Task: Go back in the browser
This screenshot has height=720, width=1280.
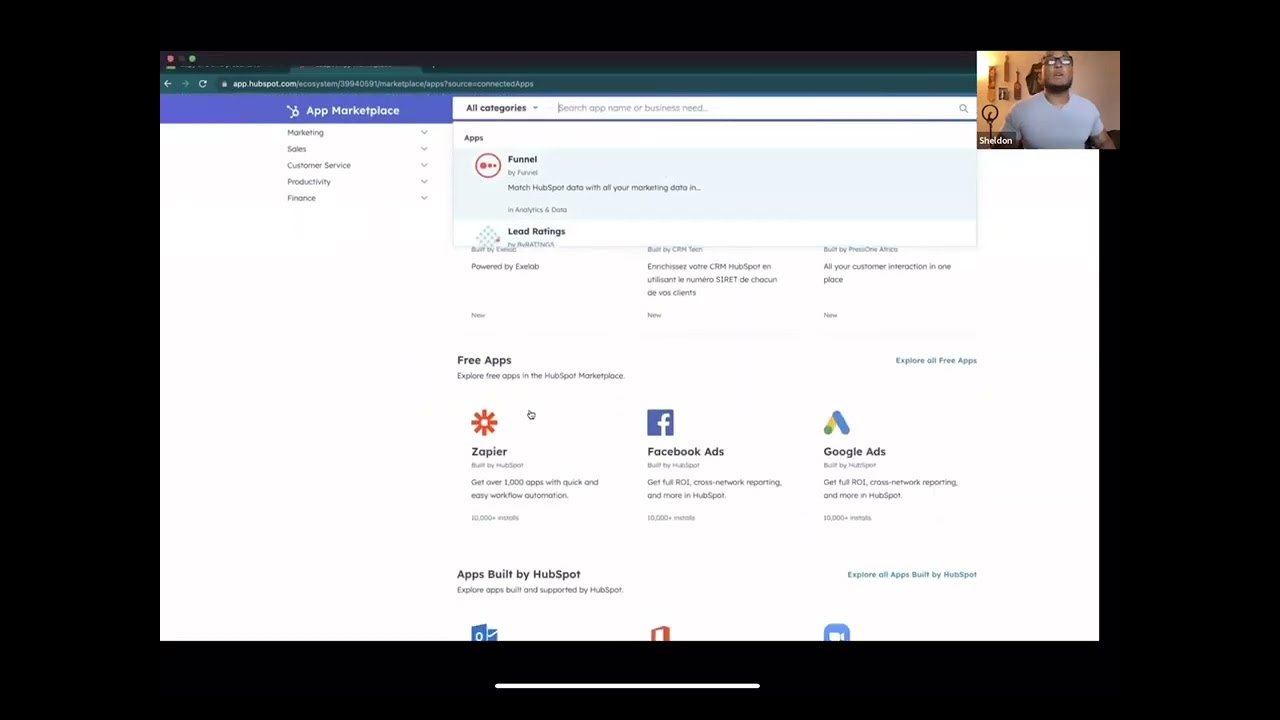Action: 168,84
